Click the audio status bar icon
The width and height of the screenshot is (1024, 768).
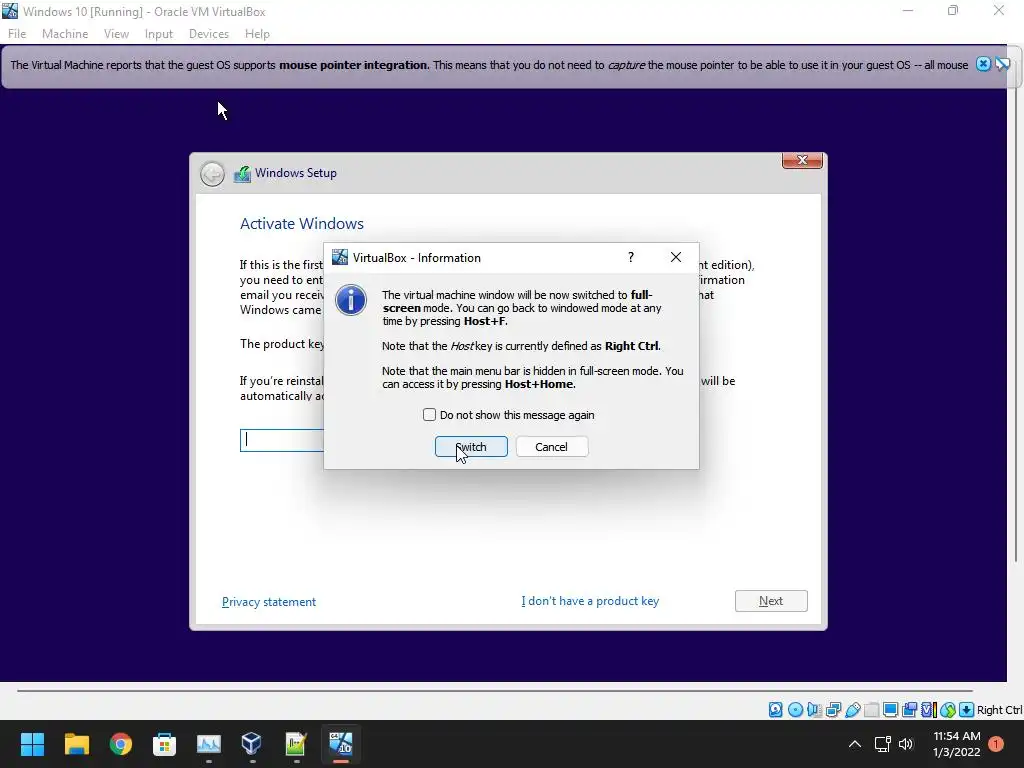click(814, 709)
